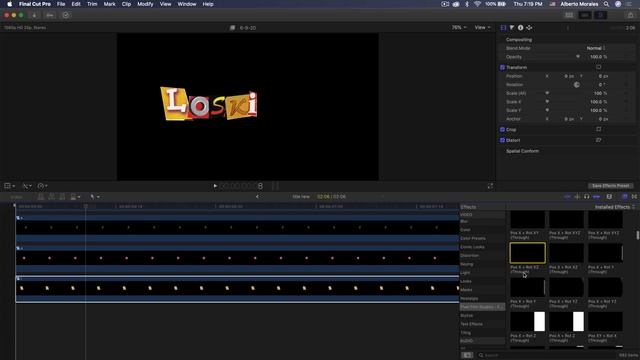This screenshot has width=640, height=360.
Task: Open the Color inspector triangle icon
Action: click(512, 28)
